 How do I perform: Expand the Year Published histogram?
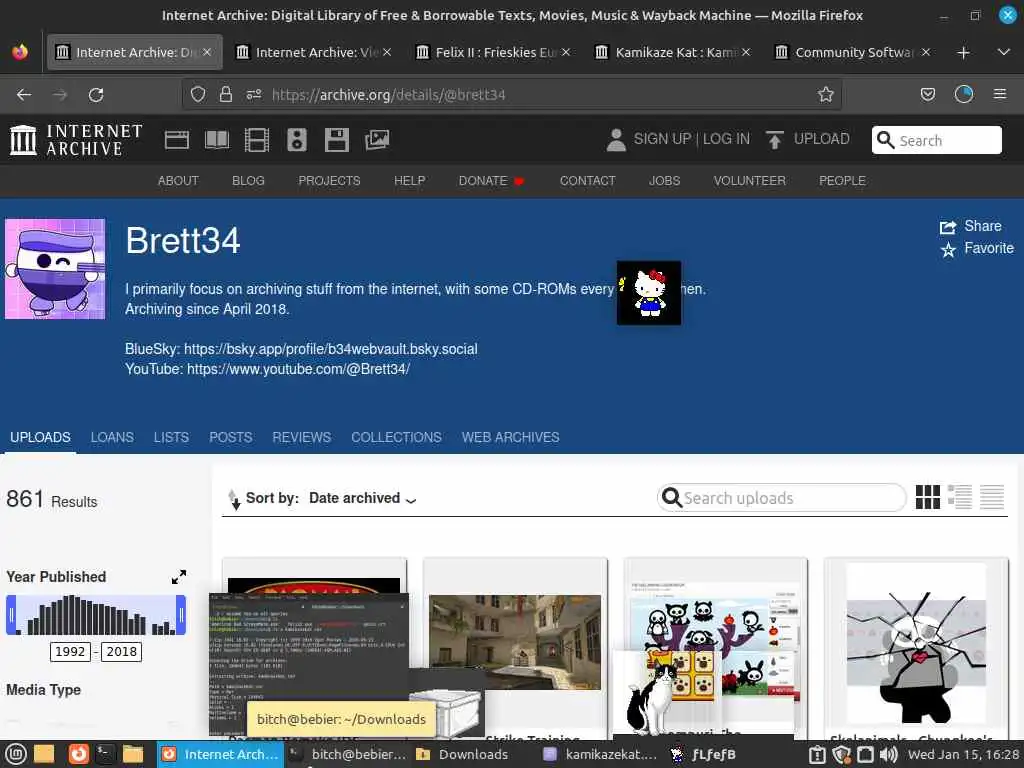179,577
